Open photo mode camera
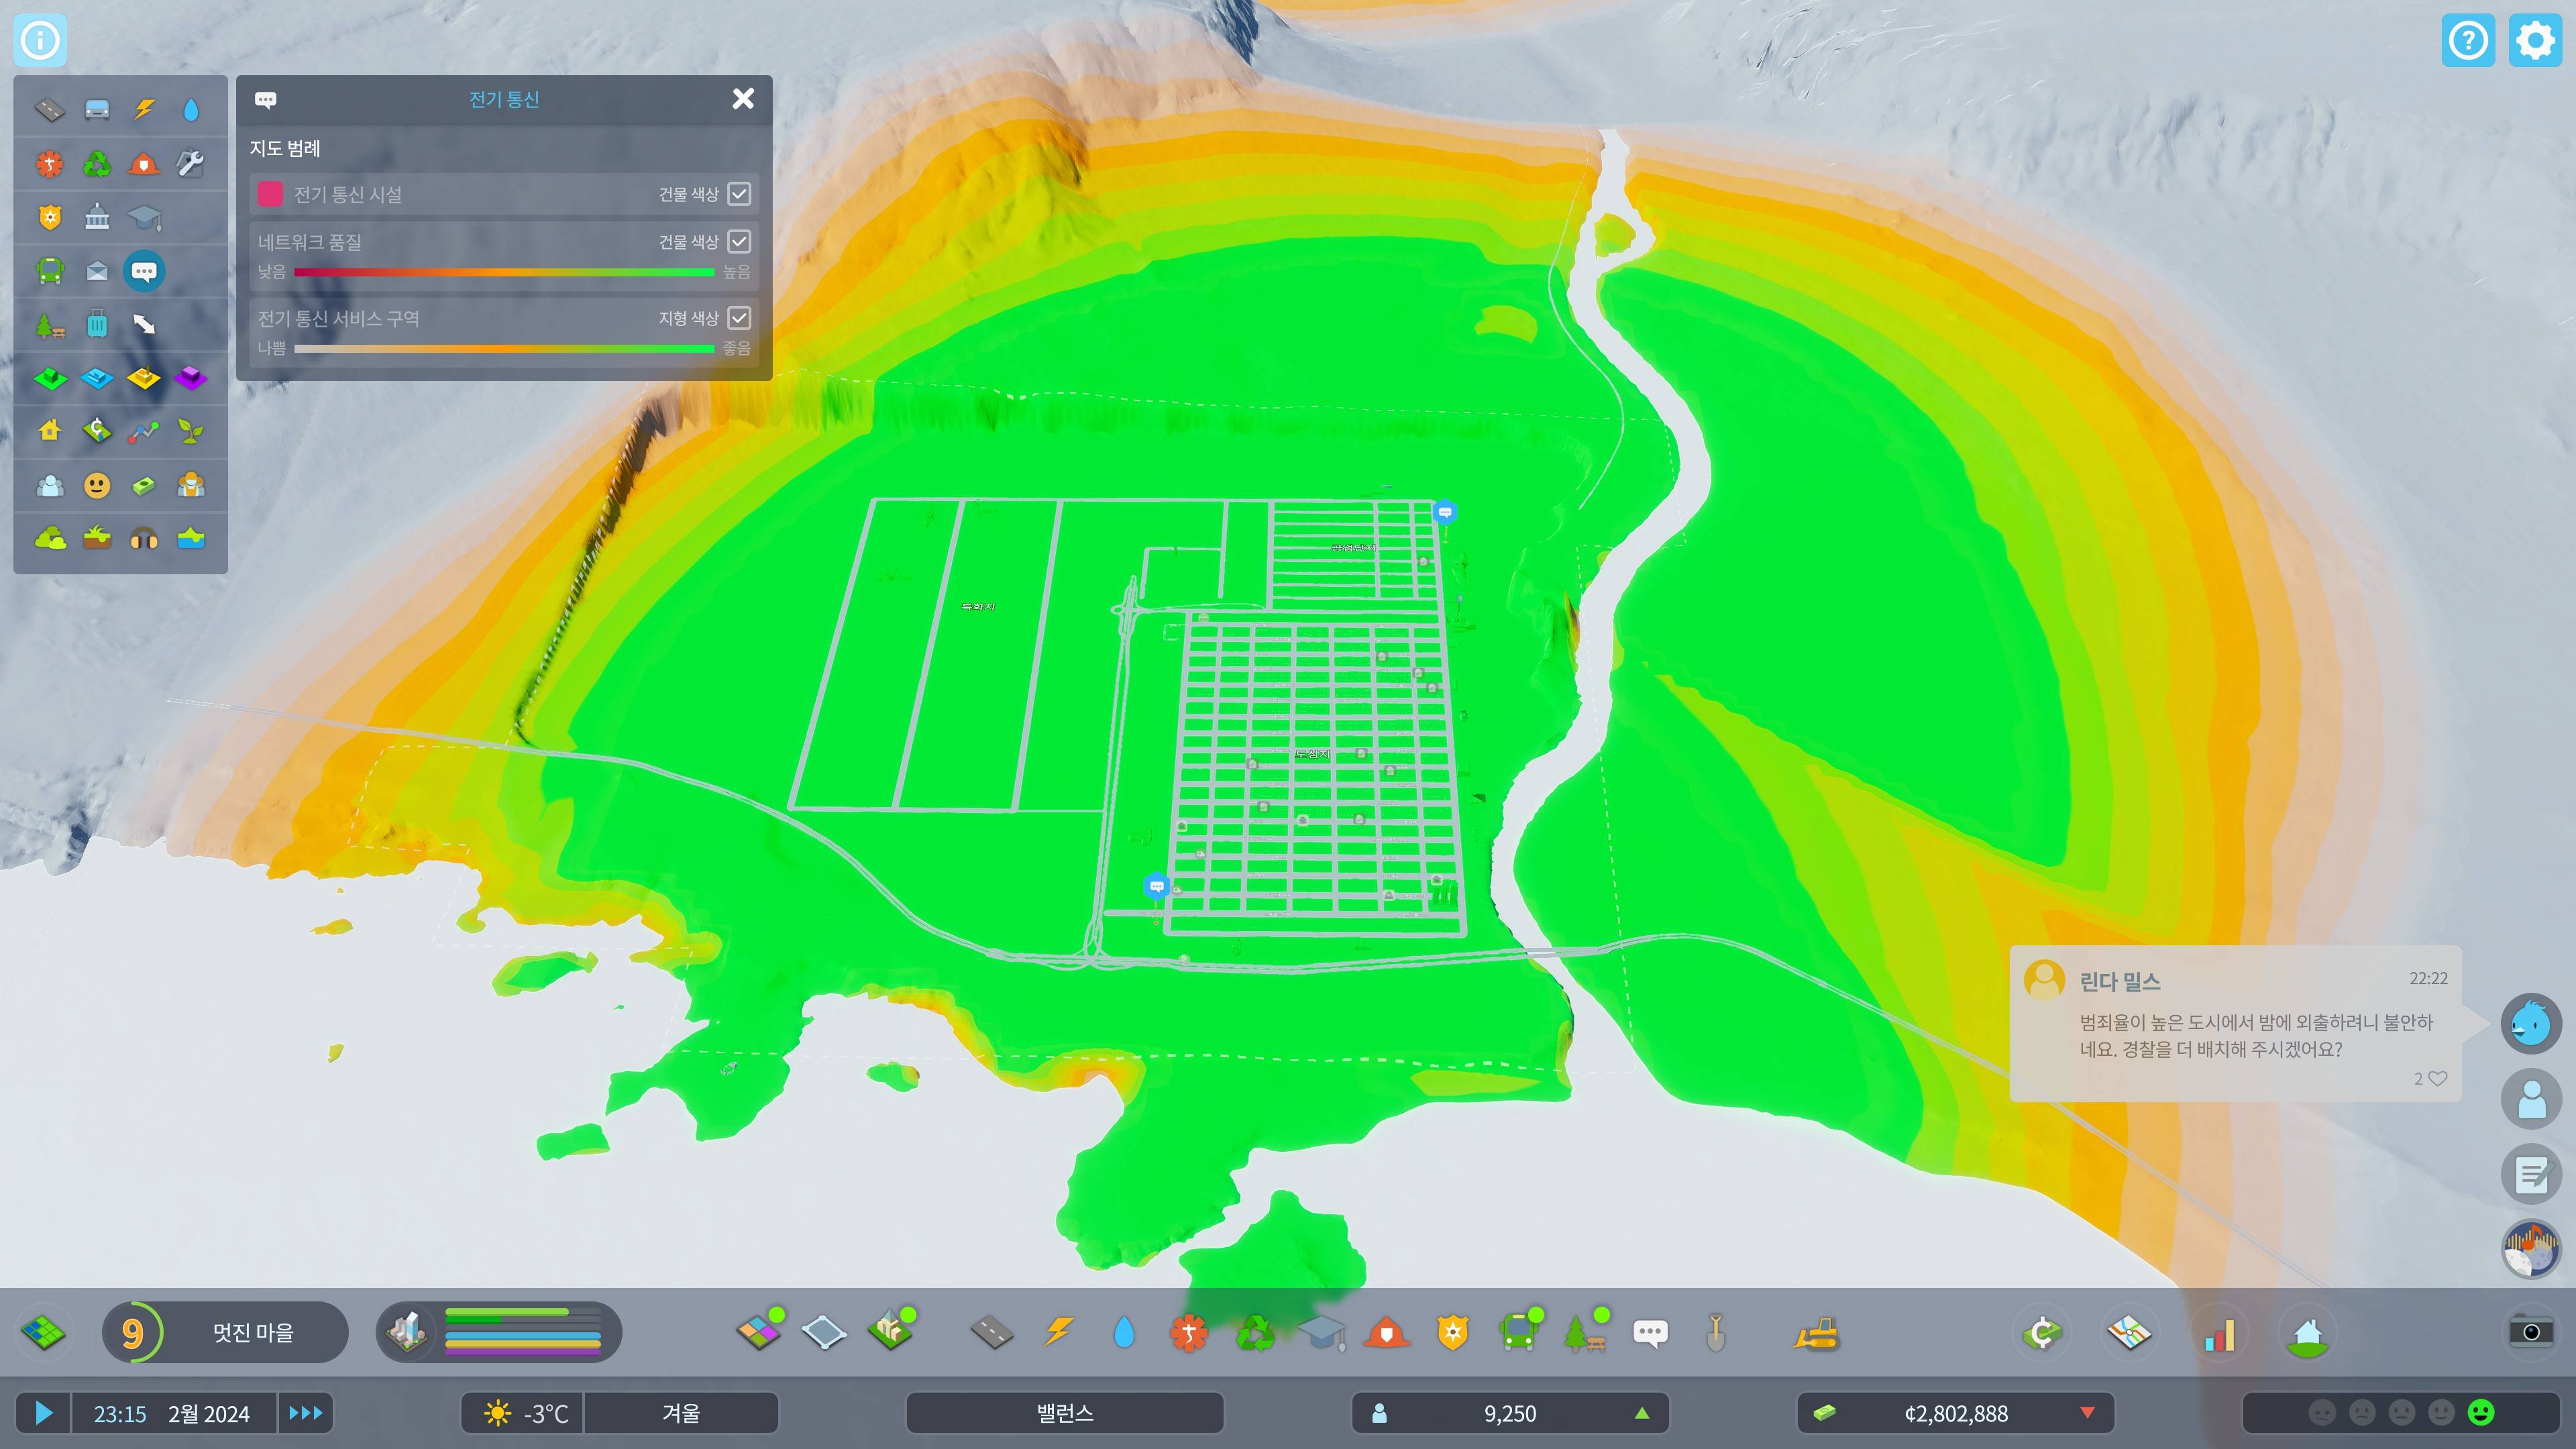This screenshot has height=1449, width=2576. (2530, 1331)
